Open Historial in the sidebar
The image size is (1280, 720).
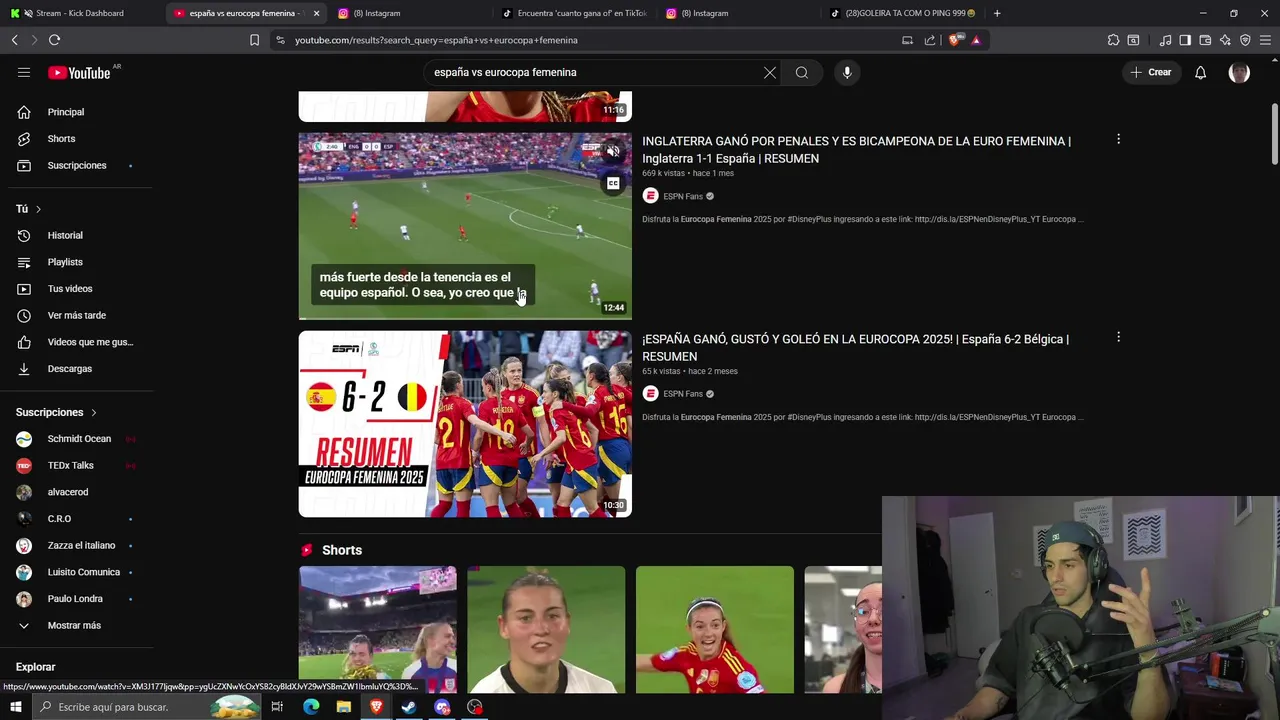click(65, 235)
